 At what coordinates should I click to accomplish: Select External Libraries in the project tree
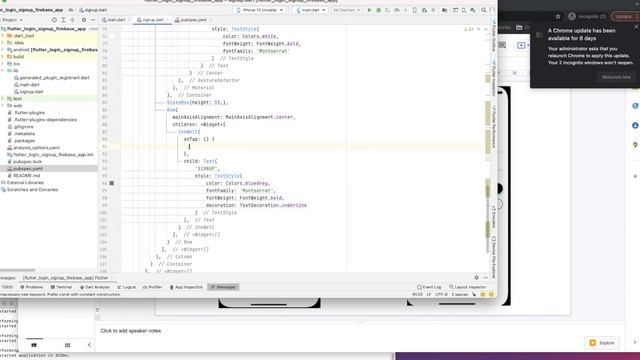coord(25,182)
